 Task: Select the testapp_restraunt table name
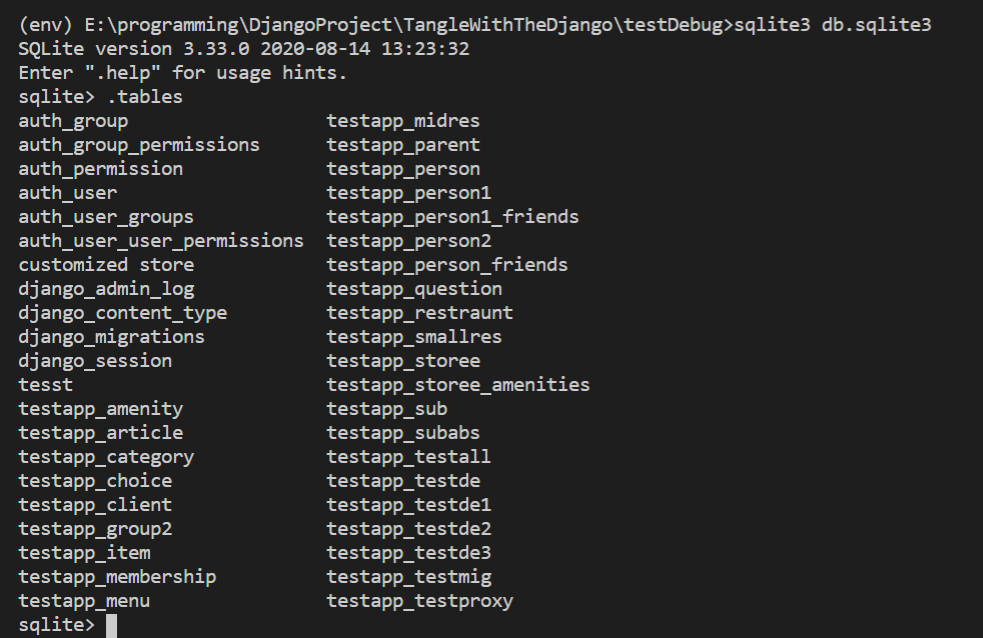point(420,313)
